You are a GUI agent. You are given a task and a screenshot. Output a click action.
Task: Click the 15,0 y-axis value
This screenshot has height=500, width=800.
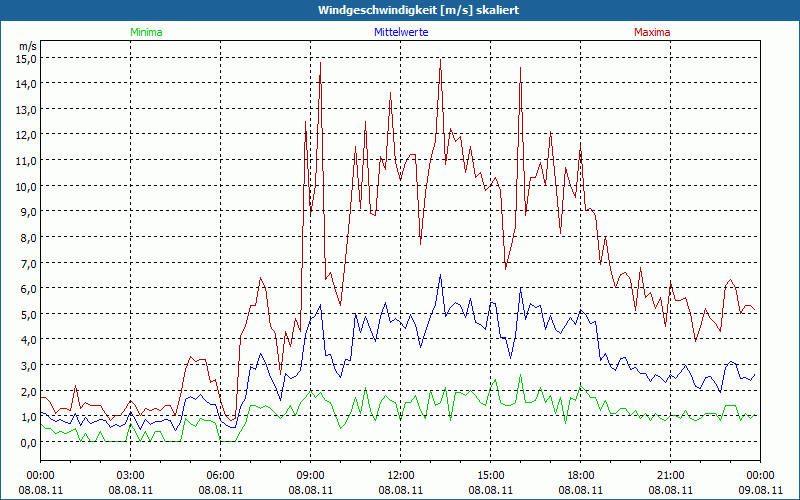pyautogui.click(x=27, y=59)
